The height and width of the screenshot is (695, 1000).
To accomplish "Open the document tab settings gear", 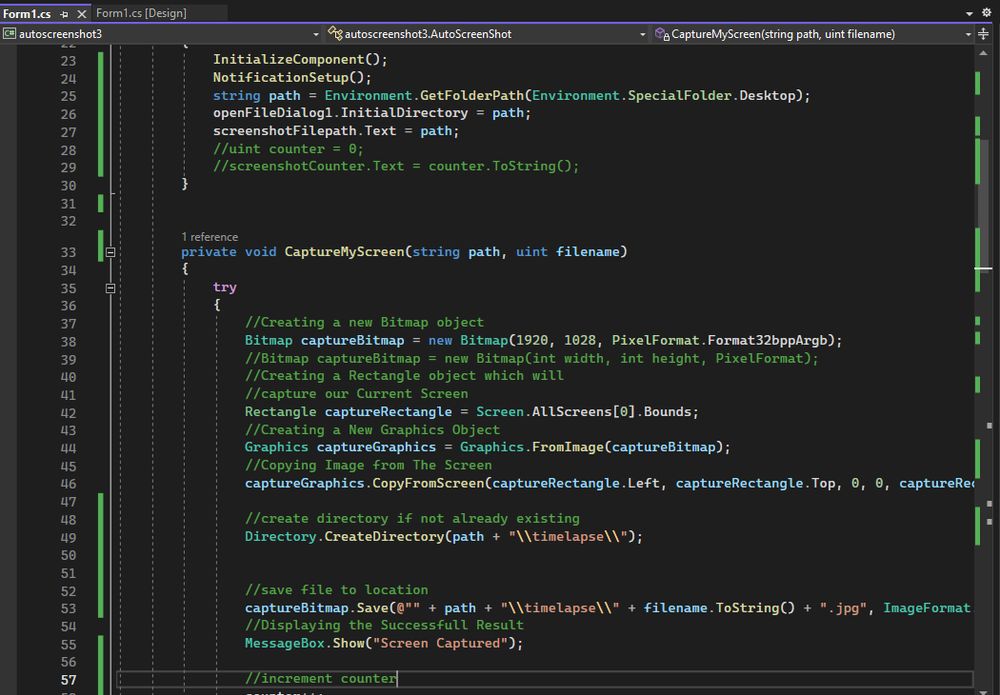I will pos(987,13).
